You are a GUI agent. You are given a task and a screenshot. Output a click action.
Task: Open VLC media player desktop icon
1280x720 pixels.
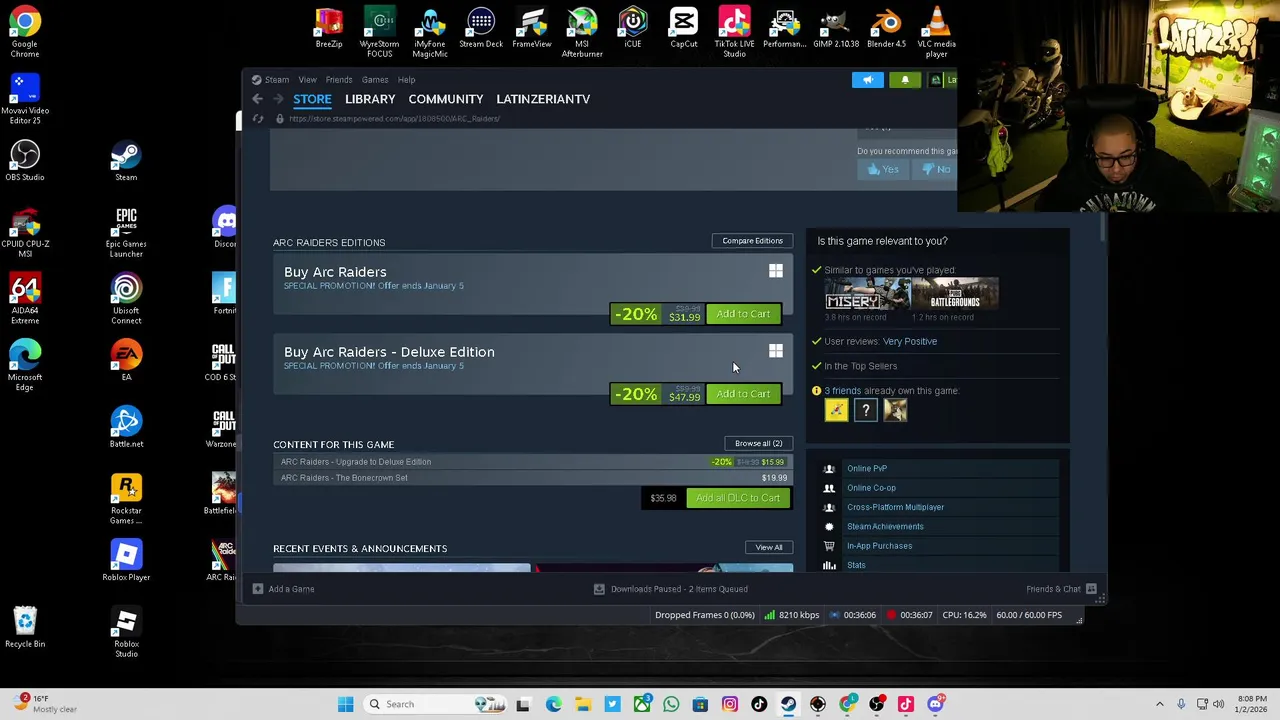[937, 32]
